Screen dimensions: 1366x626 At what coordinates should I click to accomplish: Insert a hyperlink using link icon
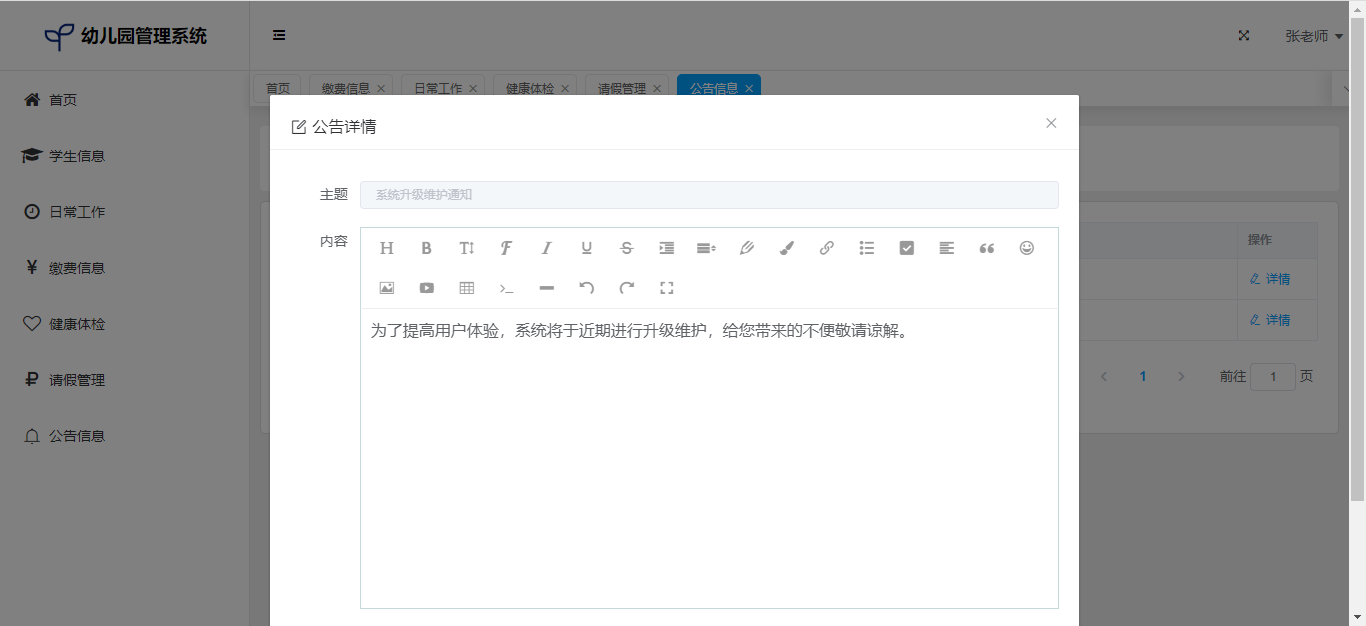click(826, 248)
